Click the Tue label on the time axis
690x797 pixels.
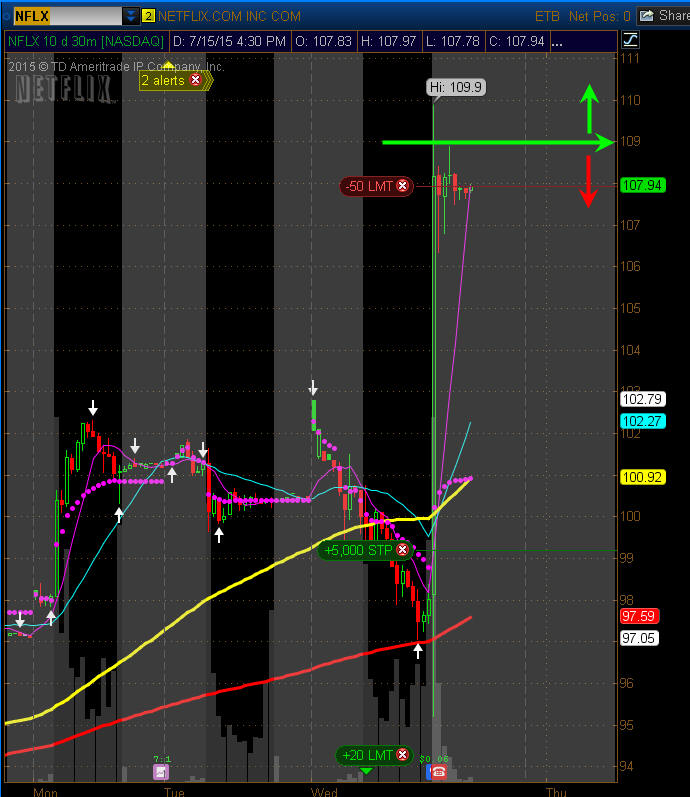click(174, 792)
